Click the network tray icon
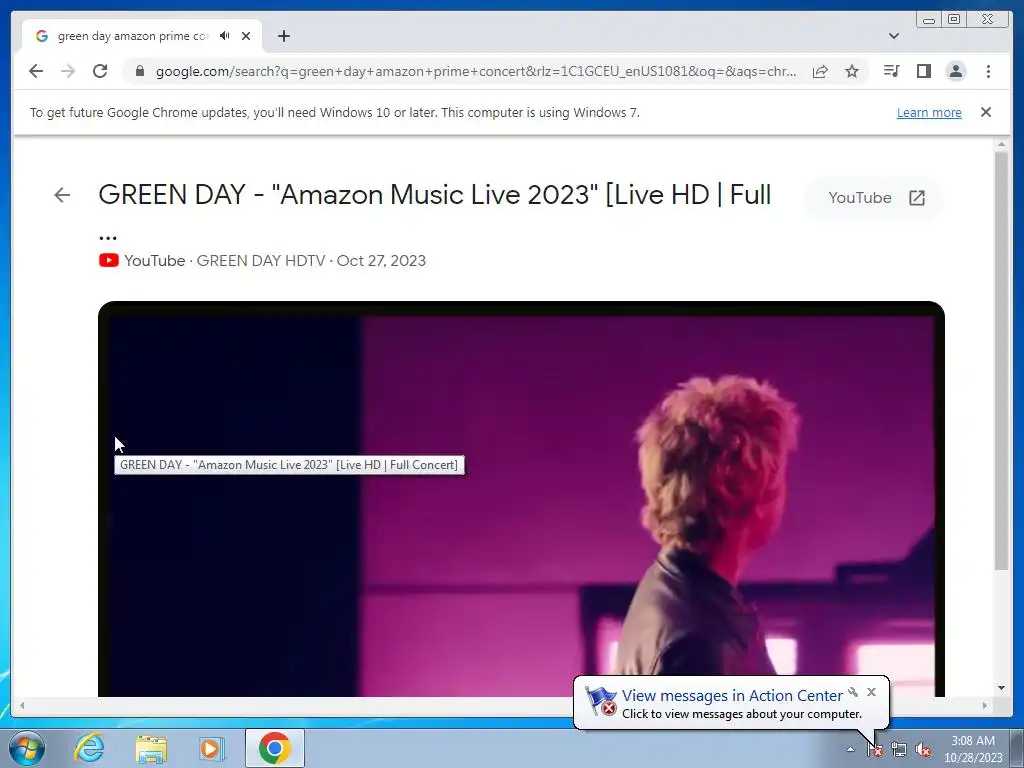This screenshot has width=1024, height=768. [899, 750]
